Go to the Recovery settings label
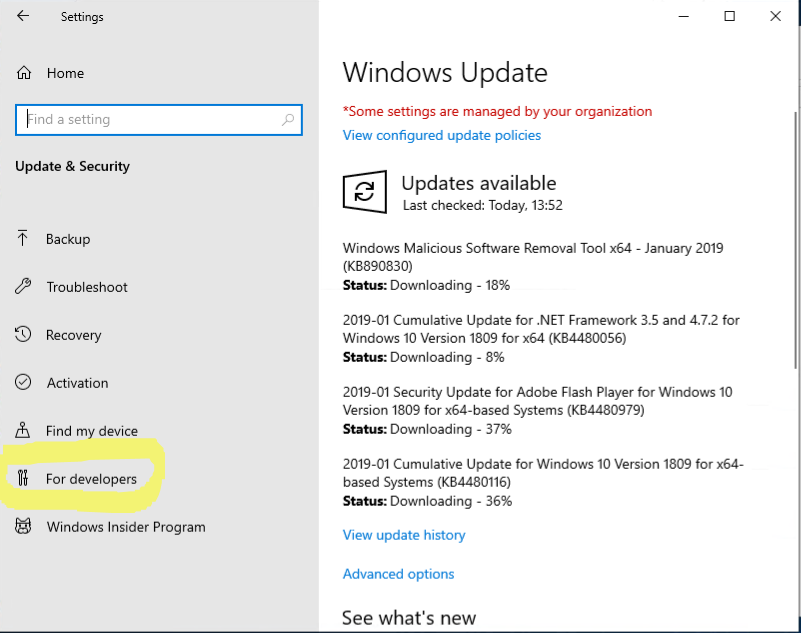This screenshot has width=801, height=633. click(x=74, y=335)
